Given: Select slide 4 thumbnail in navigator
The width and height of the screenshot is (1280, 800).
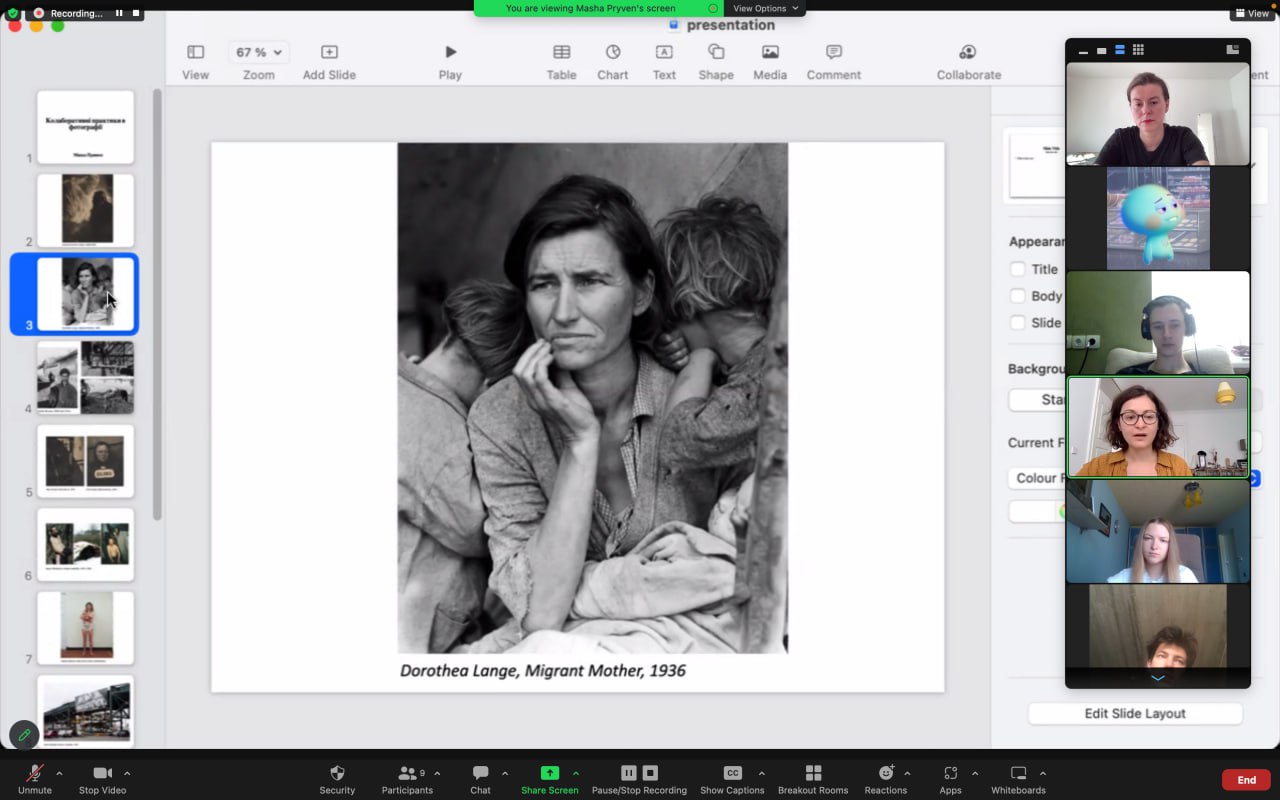Looking at the screenshot, I should coord(85,378).
